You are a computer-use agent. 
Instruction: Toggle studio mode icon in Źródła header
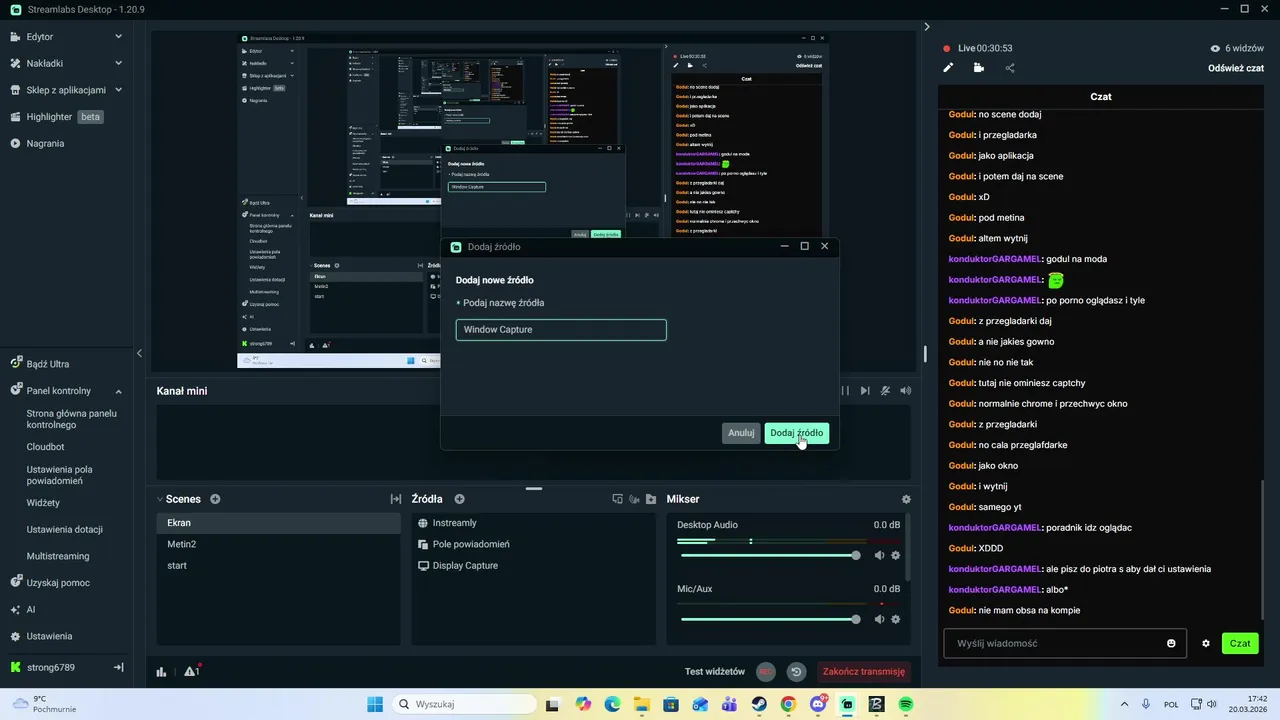click(617, 499)
